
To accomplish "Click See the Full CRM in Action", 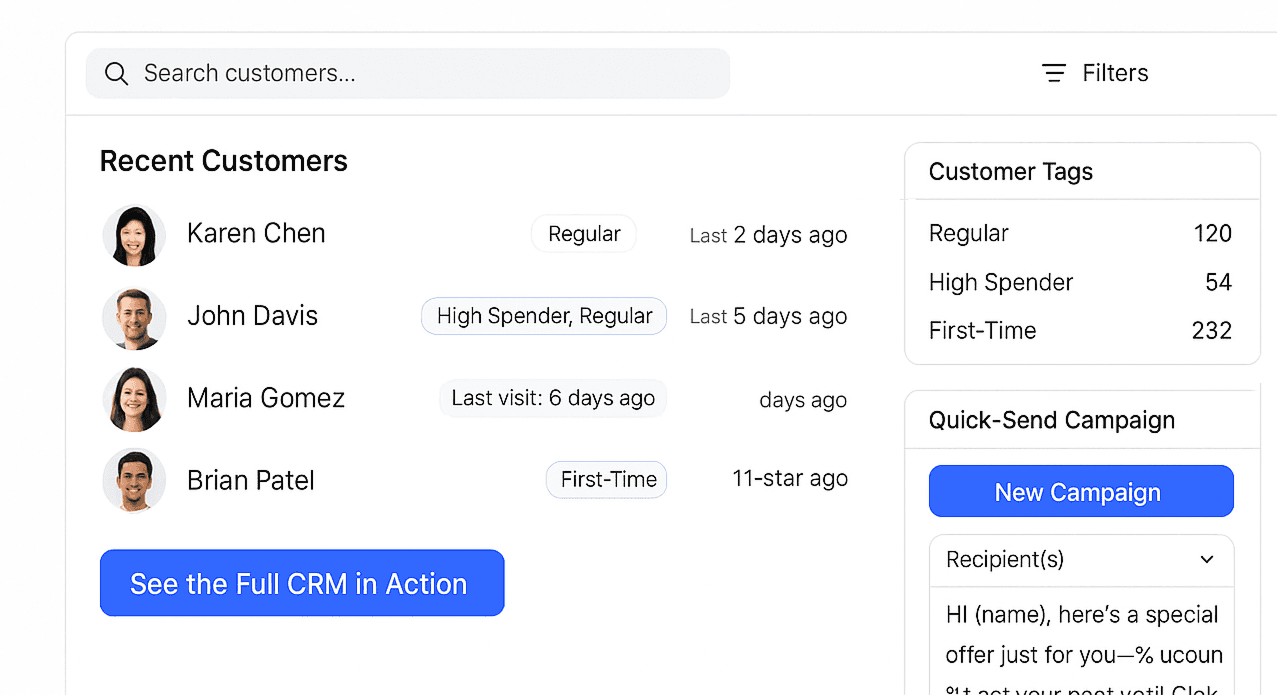I will (301, 583).
